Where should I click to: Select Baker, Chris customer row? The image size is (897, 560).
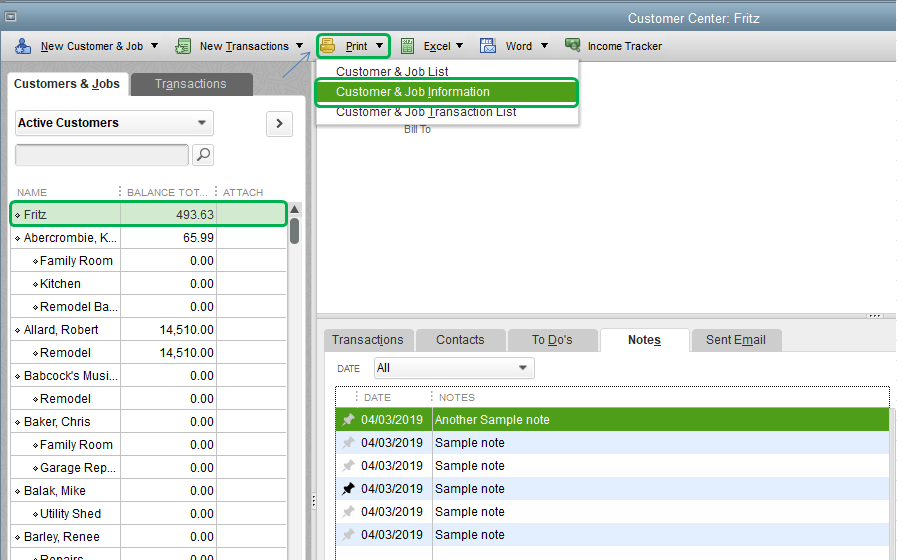(149, 422)
